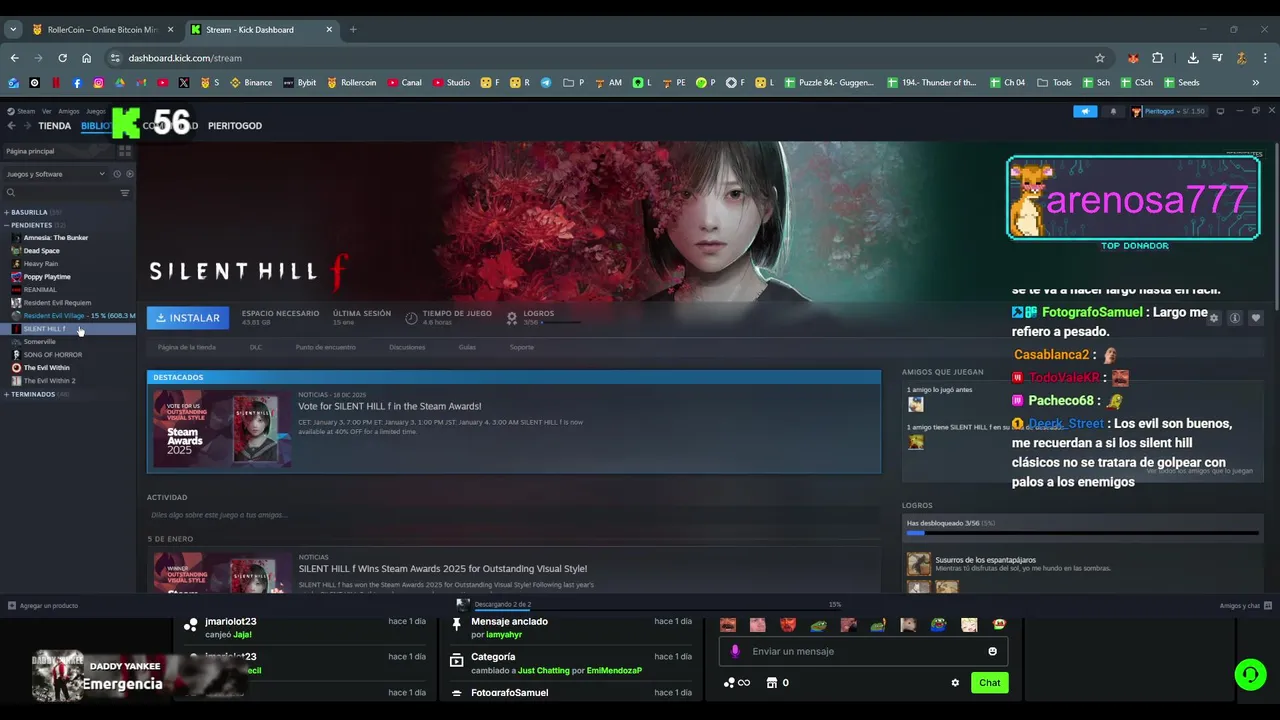This screenshot has height=720, width=1280.
Task: Open the Ver menu
Action: [x=46, y=111]
